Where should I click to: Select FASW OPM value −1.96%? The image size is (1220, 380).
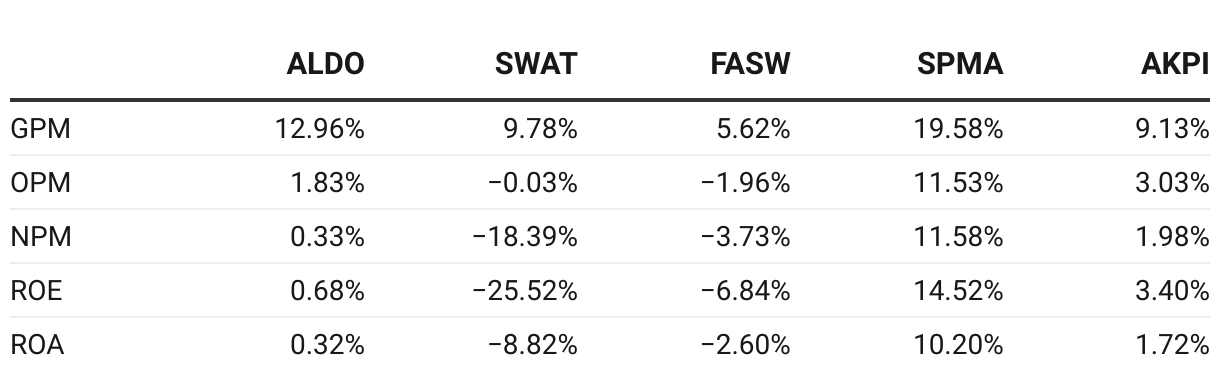pos(745,183)
